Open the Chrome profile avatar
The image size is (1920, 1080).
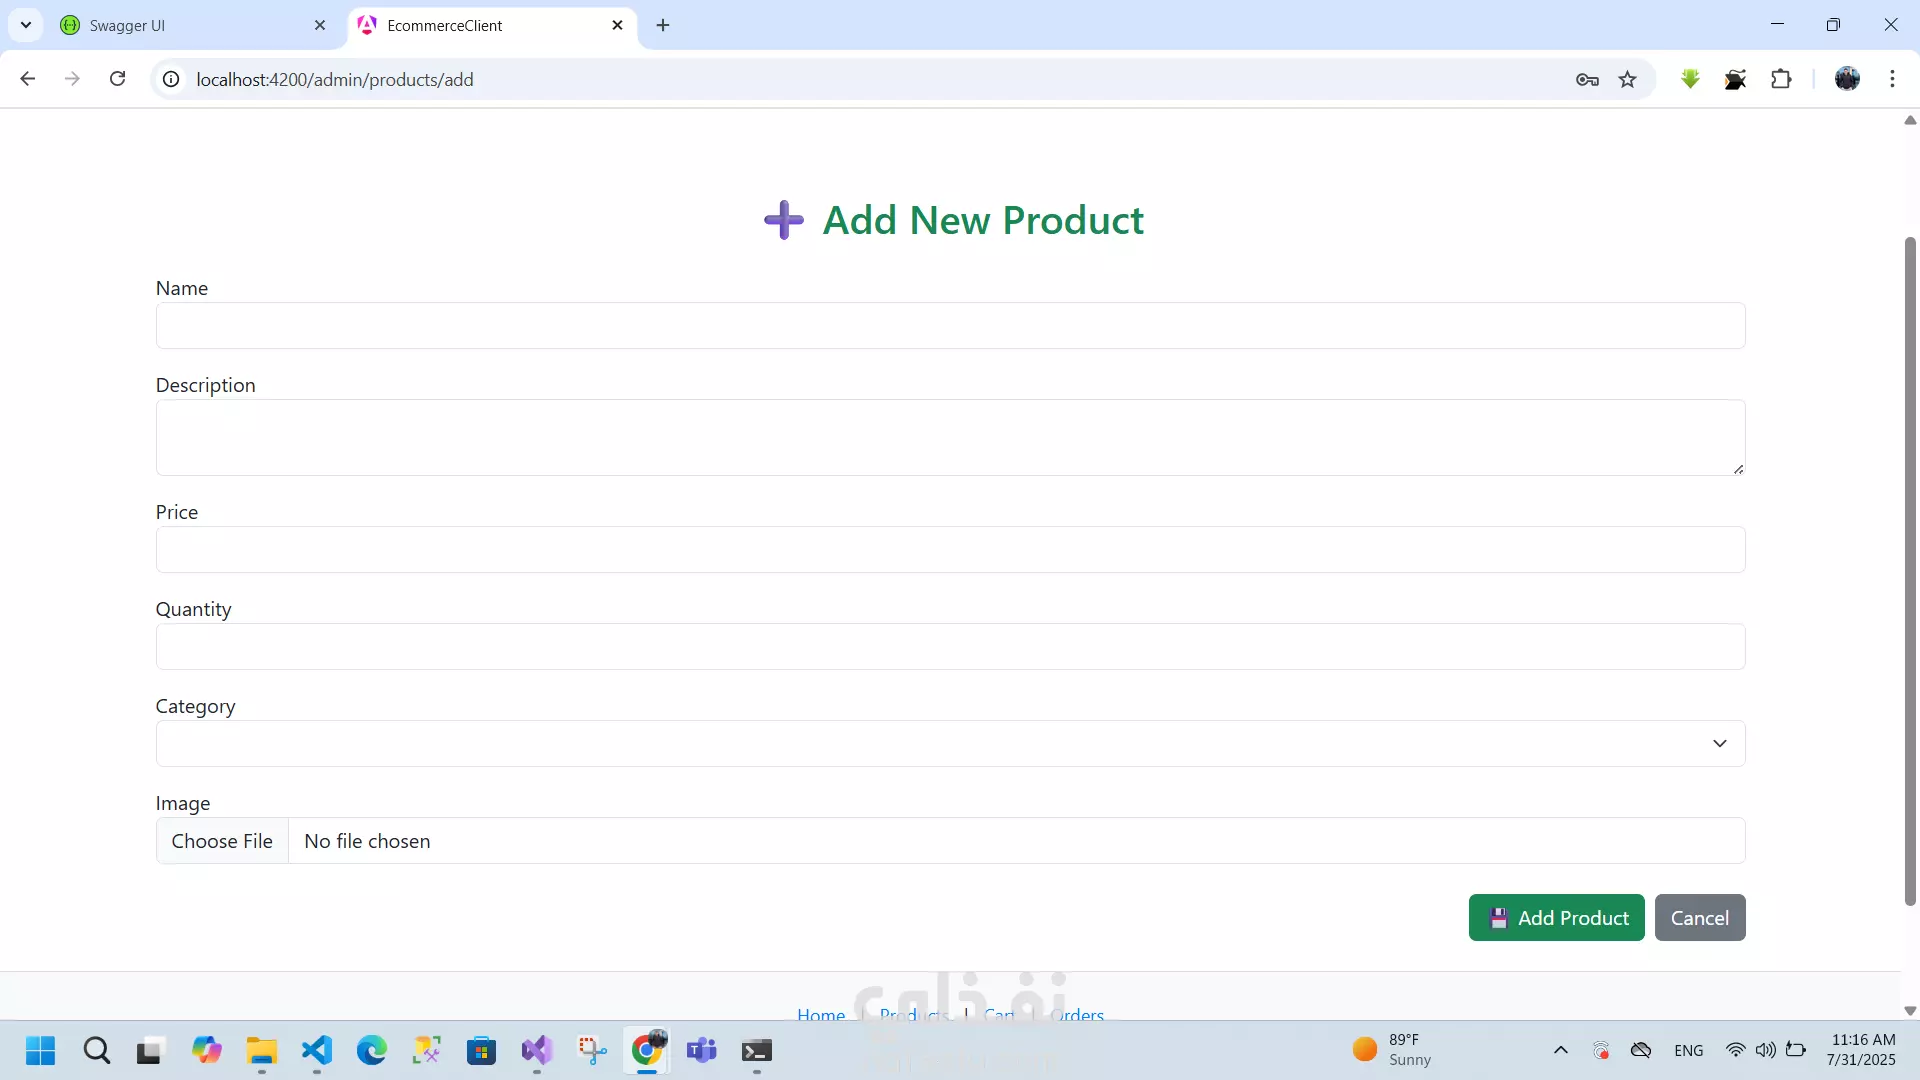(1847, 79)
